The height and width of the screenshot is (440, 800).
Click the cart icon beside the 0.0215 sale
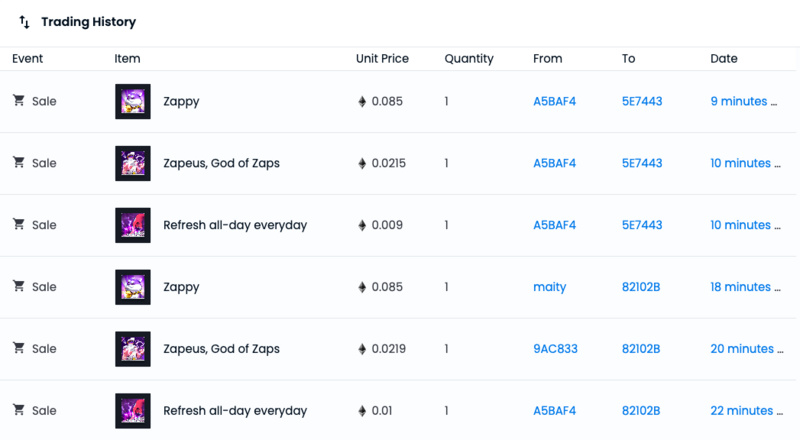18,163
